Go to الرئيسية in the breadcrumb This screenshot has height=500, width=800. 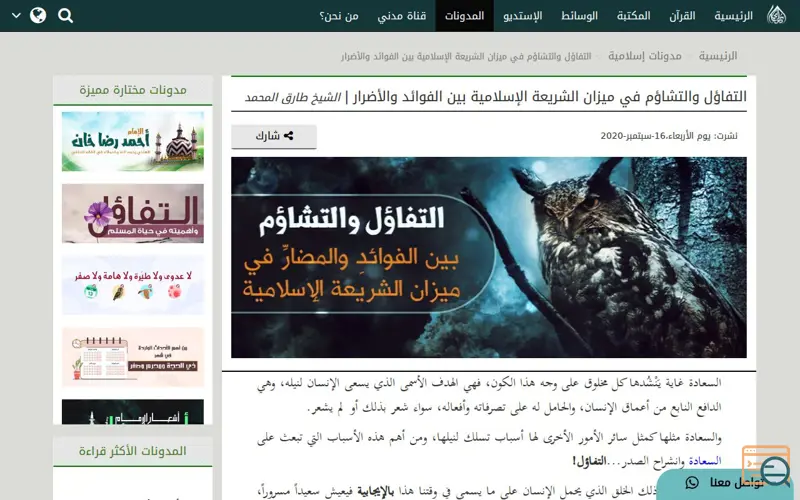click(x=718, y=56)
